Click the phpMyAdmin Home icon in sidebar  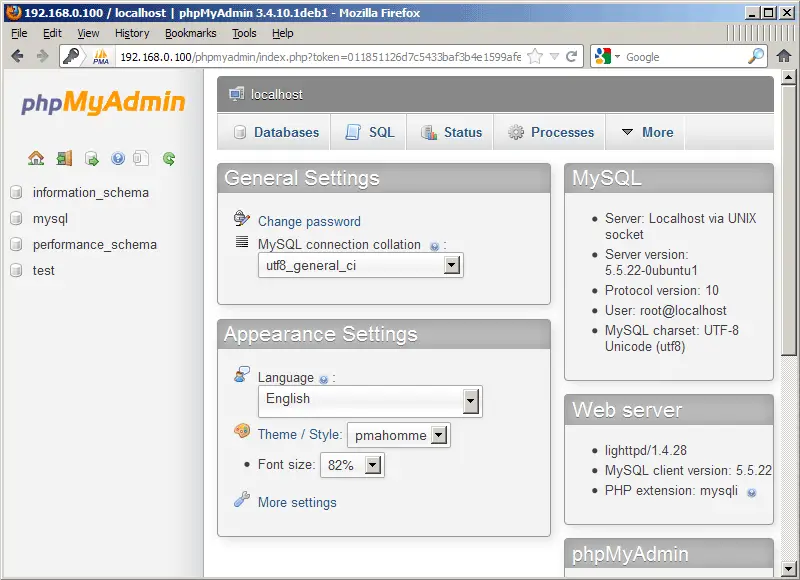point(36,159)
